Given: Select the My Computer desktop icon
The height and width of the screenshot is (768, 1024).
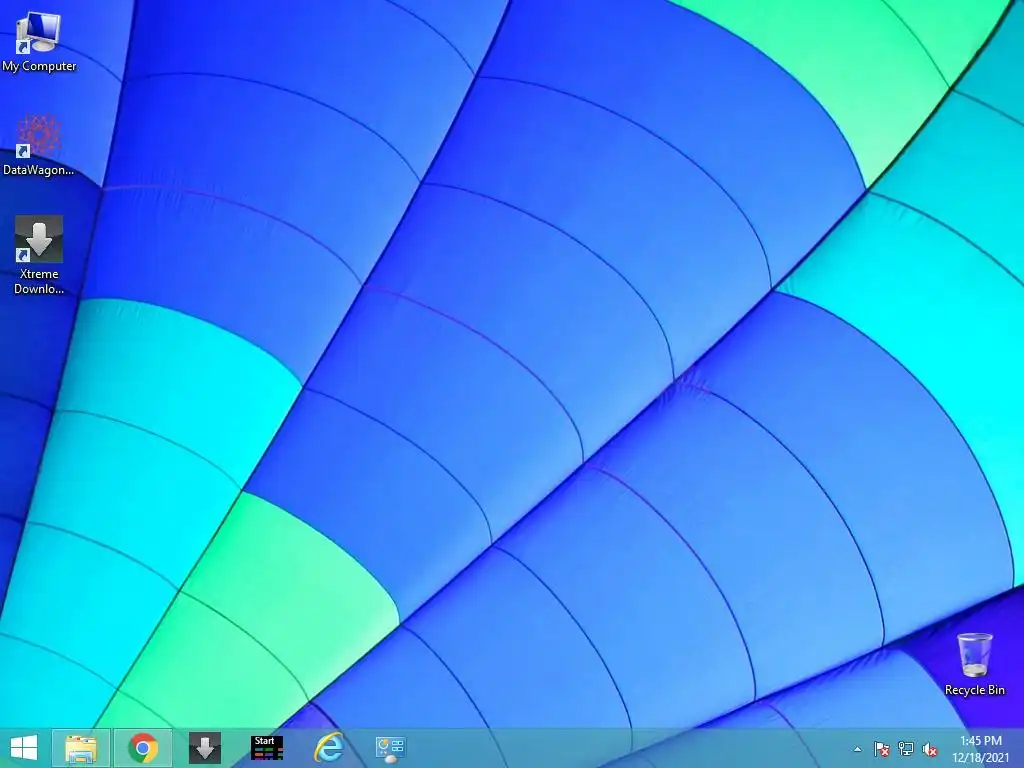Looking at the screenshot, I should (x=39, y=42).
